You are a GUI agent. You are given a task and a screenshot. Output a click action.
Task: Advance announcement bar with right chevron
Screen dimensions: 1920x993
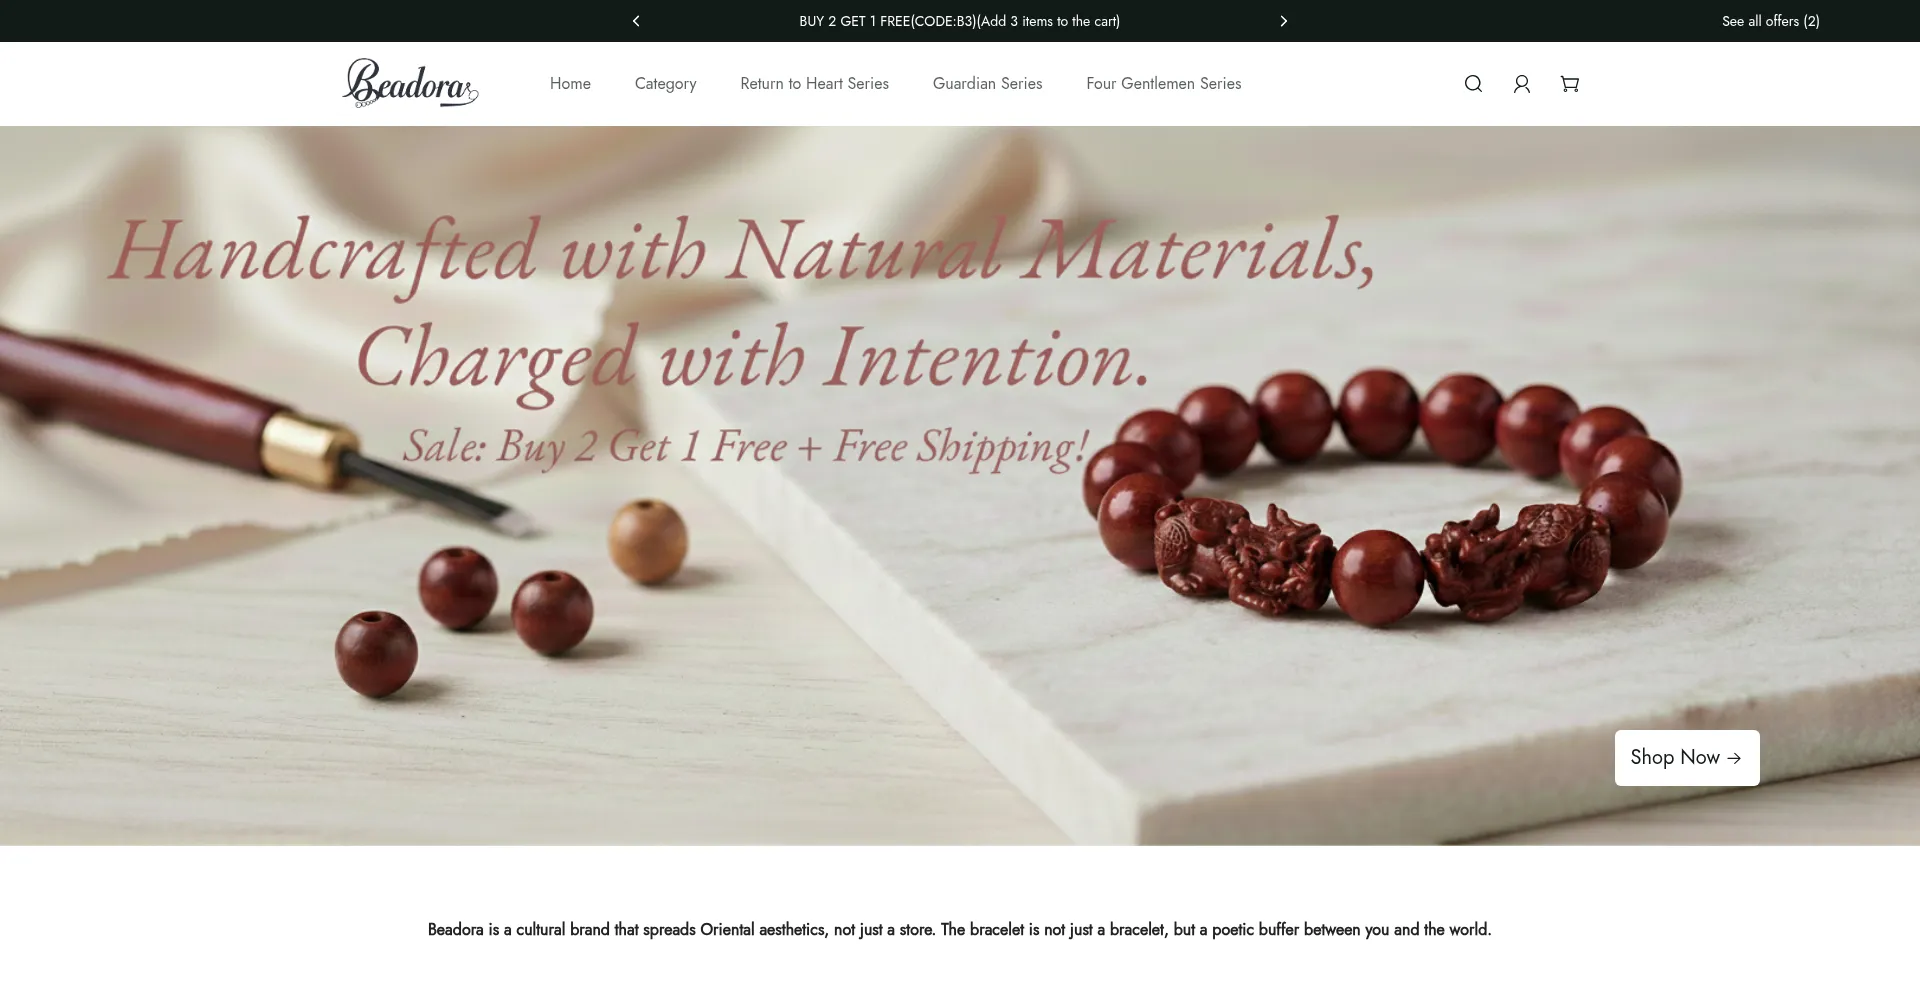point(1284,21)
